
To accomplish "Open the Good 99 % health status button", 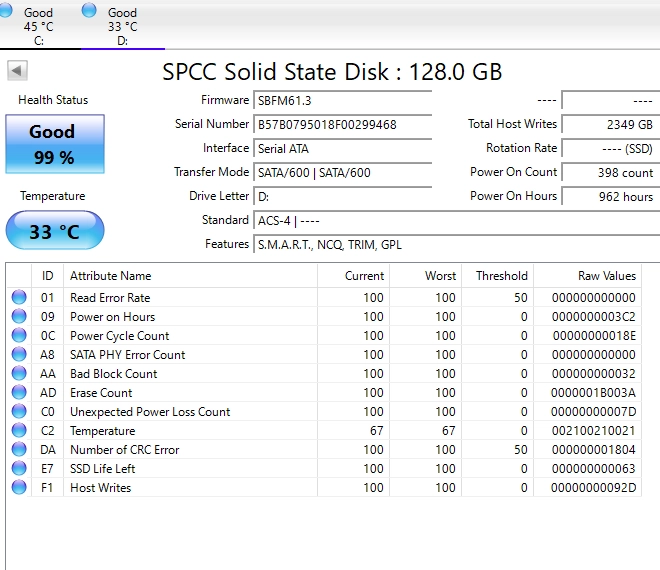I will click(x=55, y=144).
